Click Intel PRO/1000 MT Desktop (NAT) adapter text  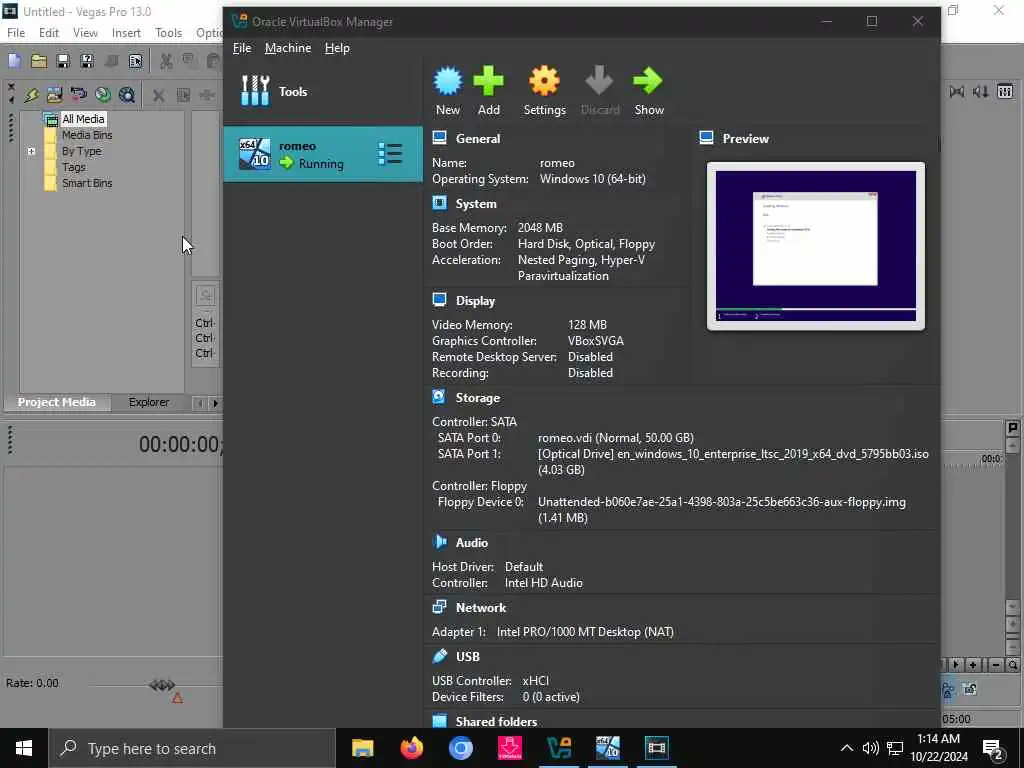coord(585,632)
